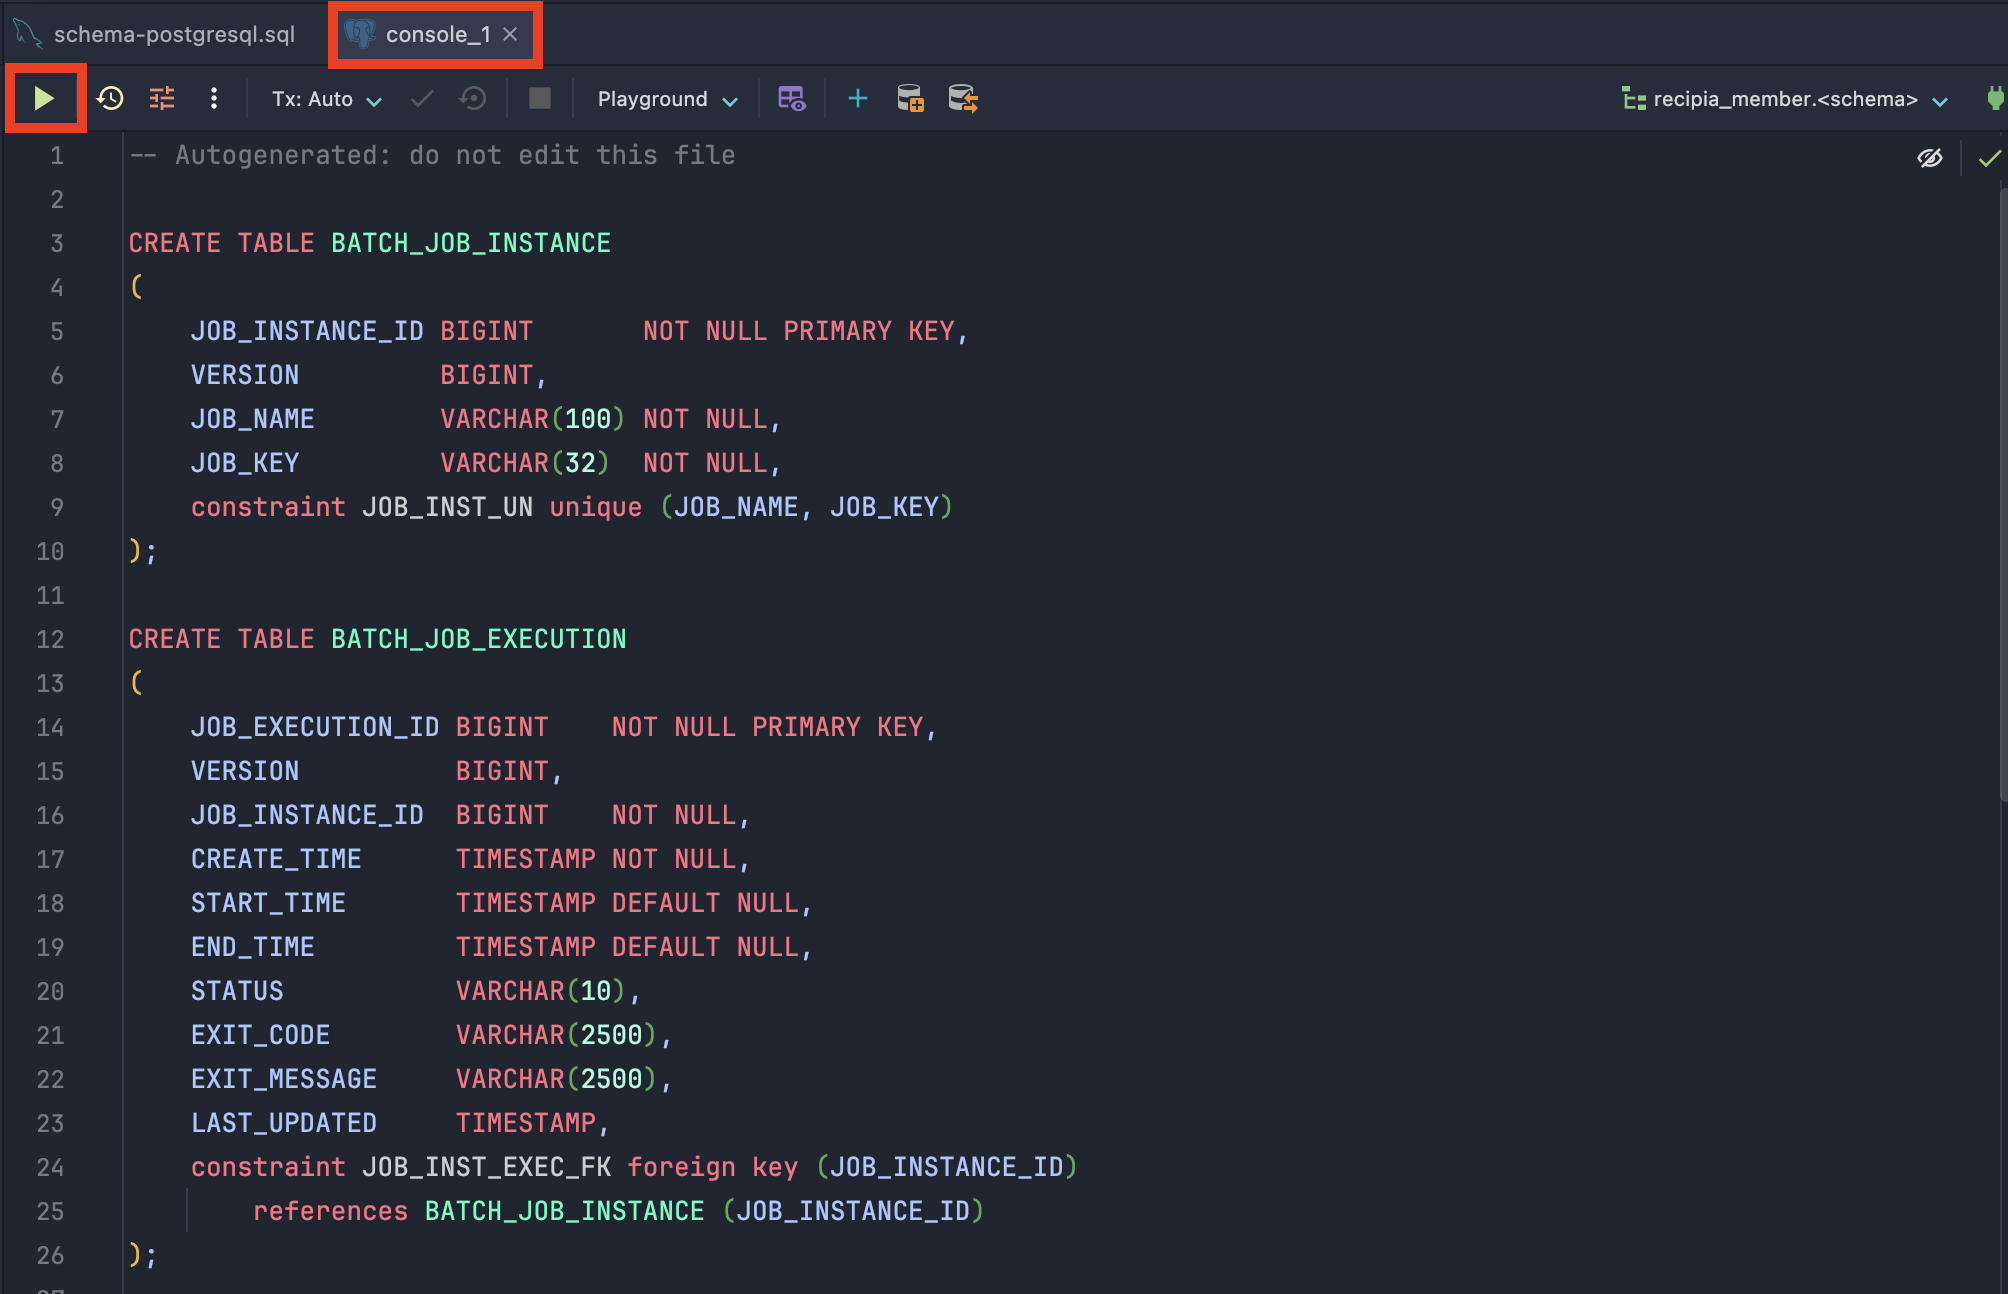Click database with orange arrows icon
This screenshot has height=1294, width=2008.
(x=962, y=98)
